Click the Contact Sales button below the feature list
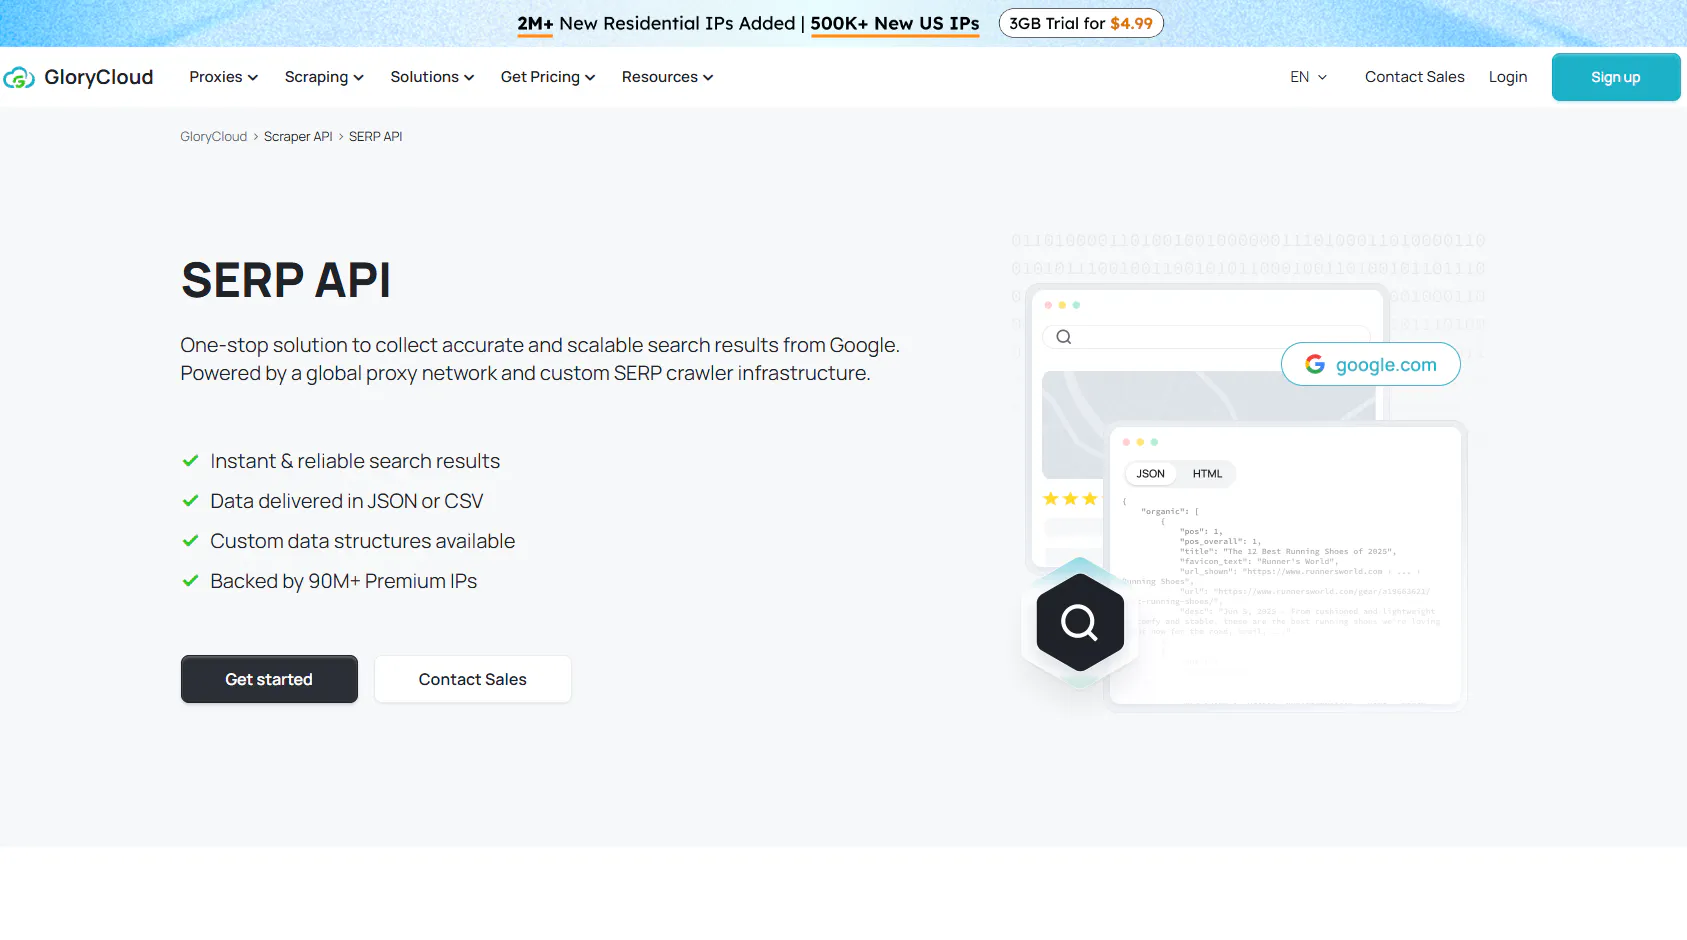The width and height of the screenshot is (1687, 940). coord(473,679)
